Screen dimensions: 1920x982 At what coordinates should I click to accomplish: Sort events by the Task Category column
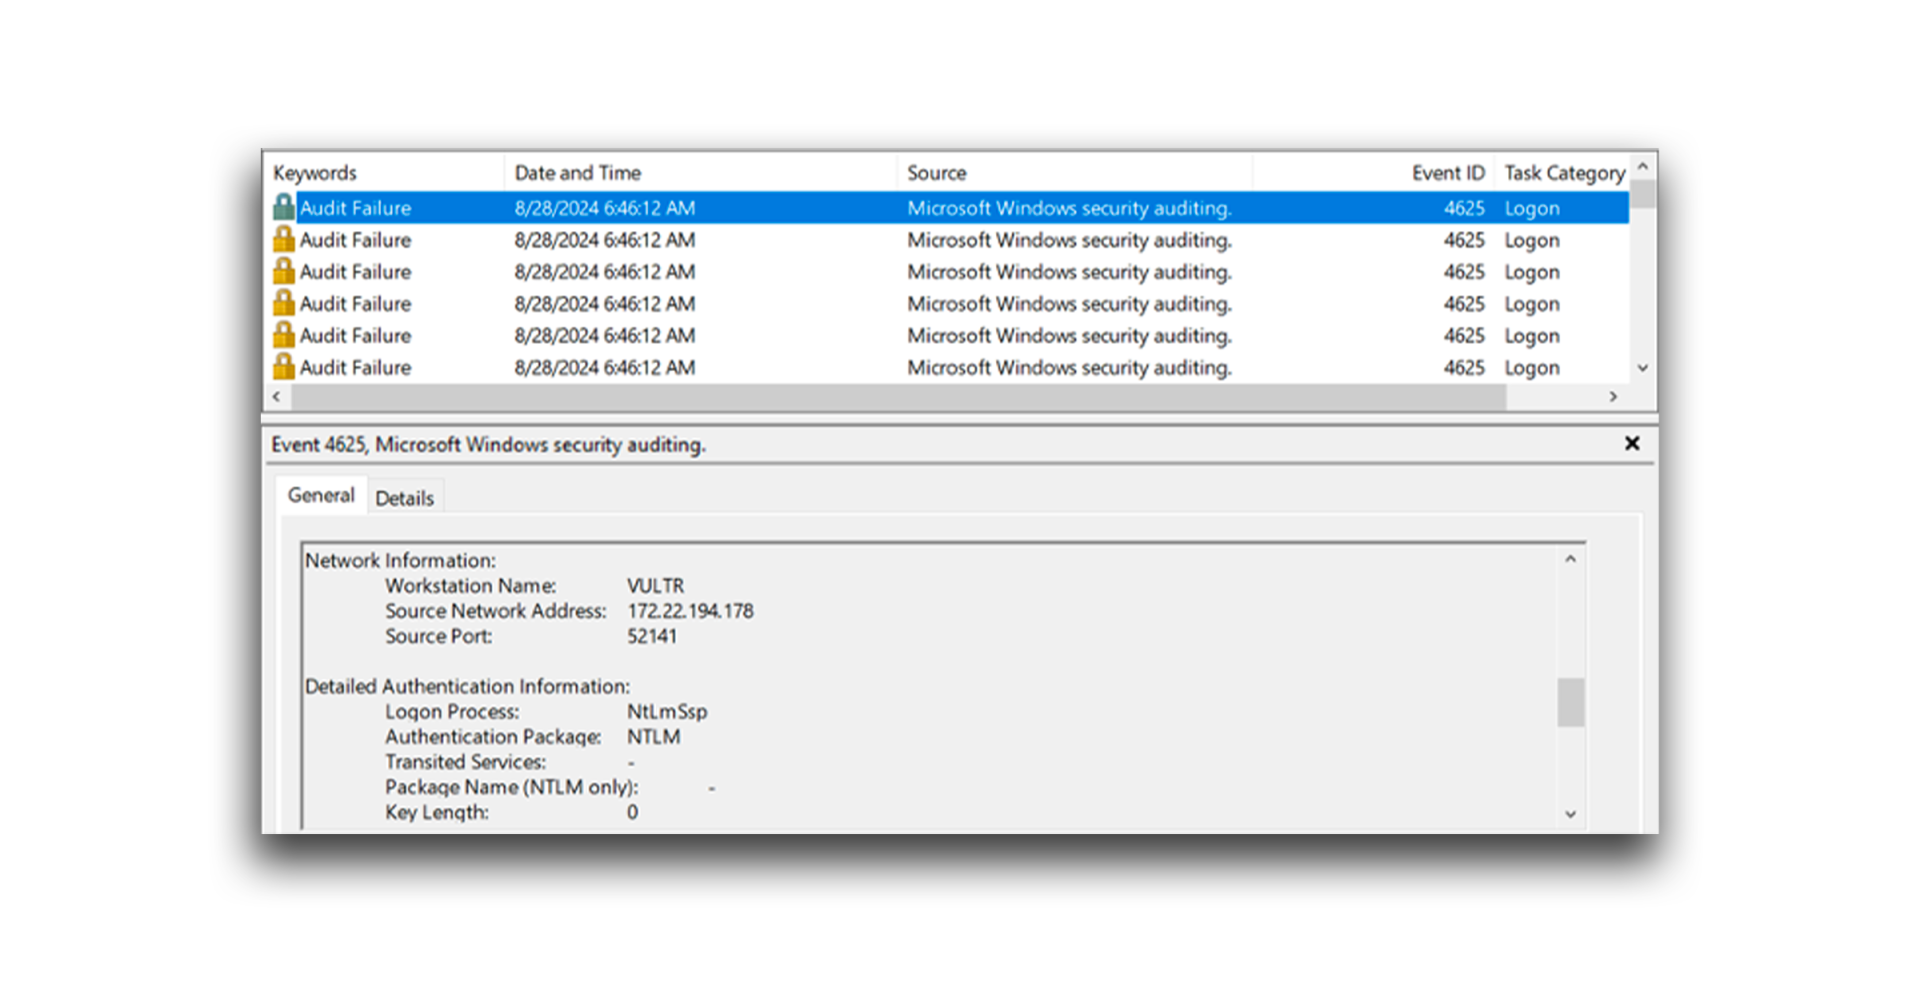(1564, 172)
